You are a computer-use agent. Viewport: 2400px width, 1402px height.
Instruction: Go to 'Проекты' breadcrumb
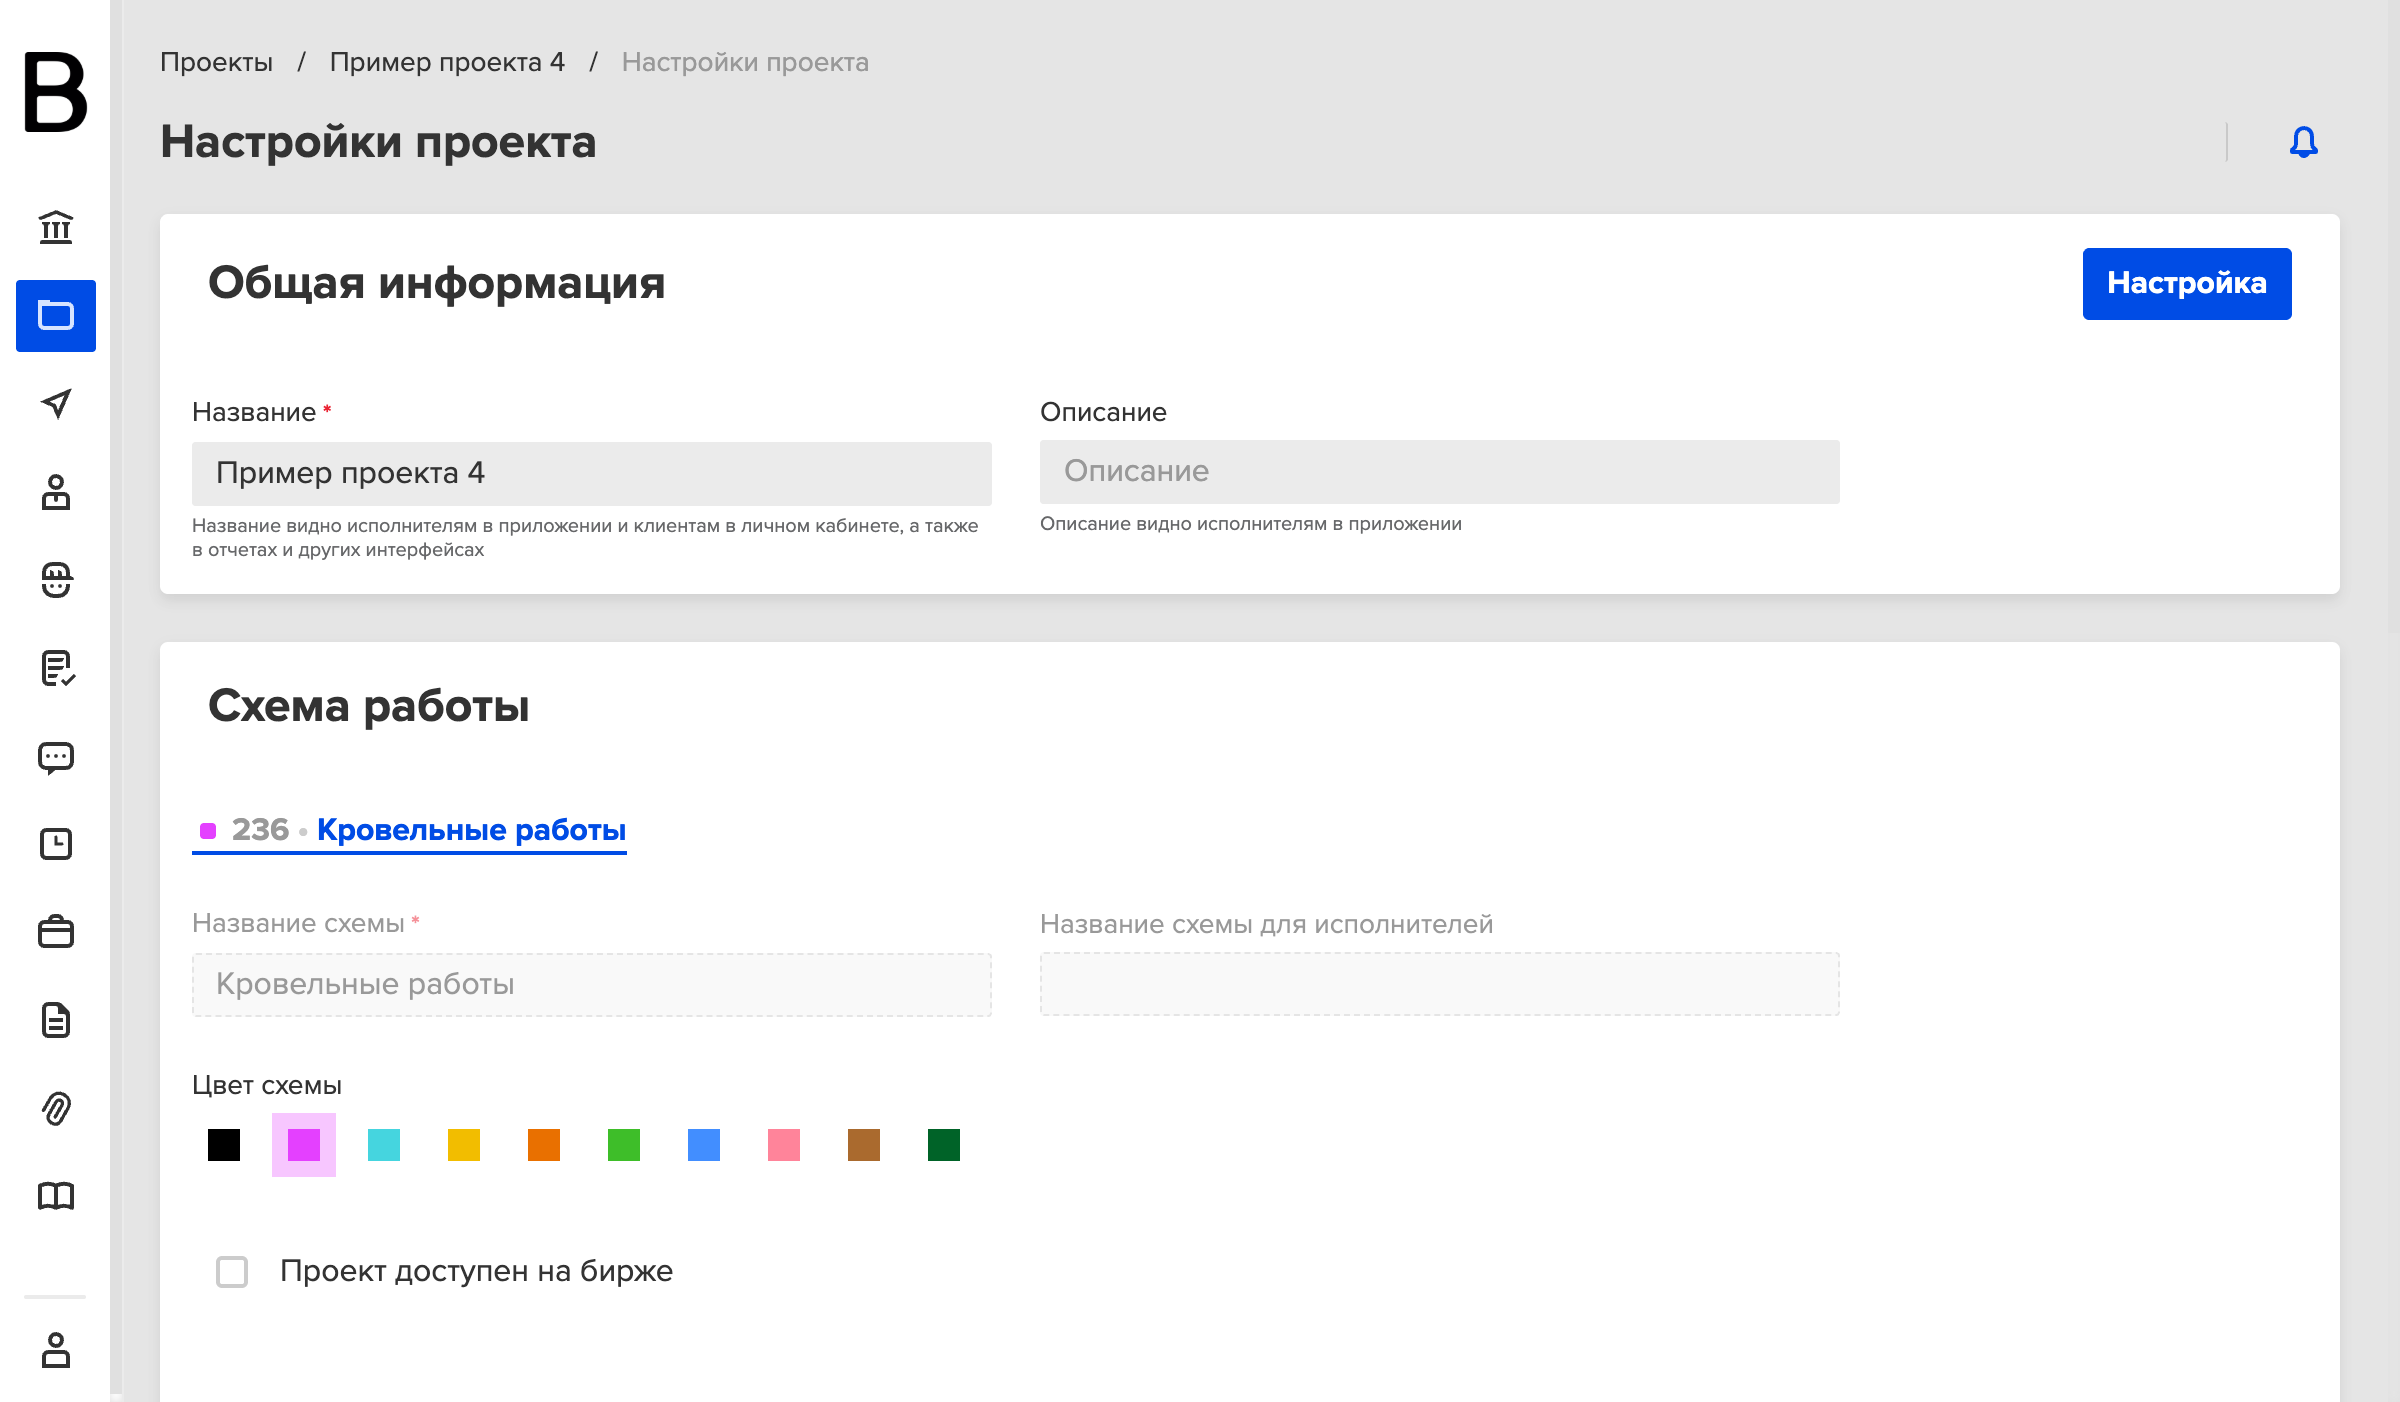tap(216, 62)
